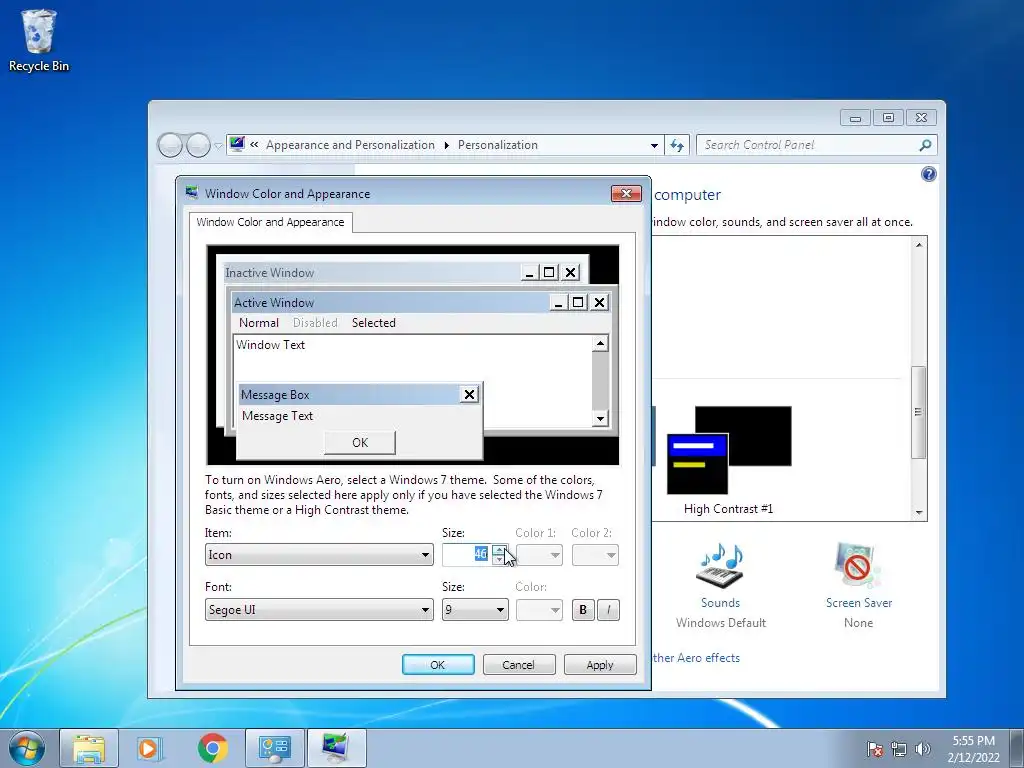Click OK in the preview Message Box
Image resolution: width=1024 pixels, height=768 pixels.
[x=360, y=442]
